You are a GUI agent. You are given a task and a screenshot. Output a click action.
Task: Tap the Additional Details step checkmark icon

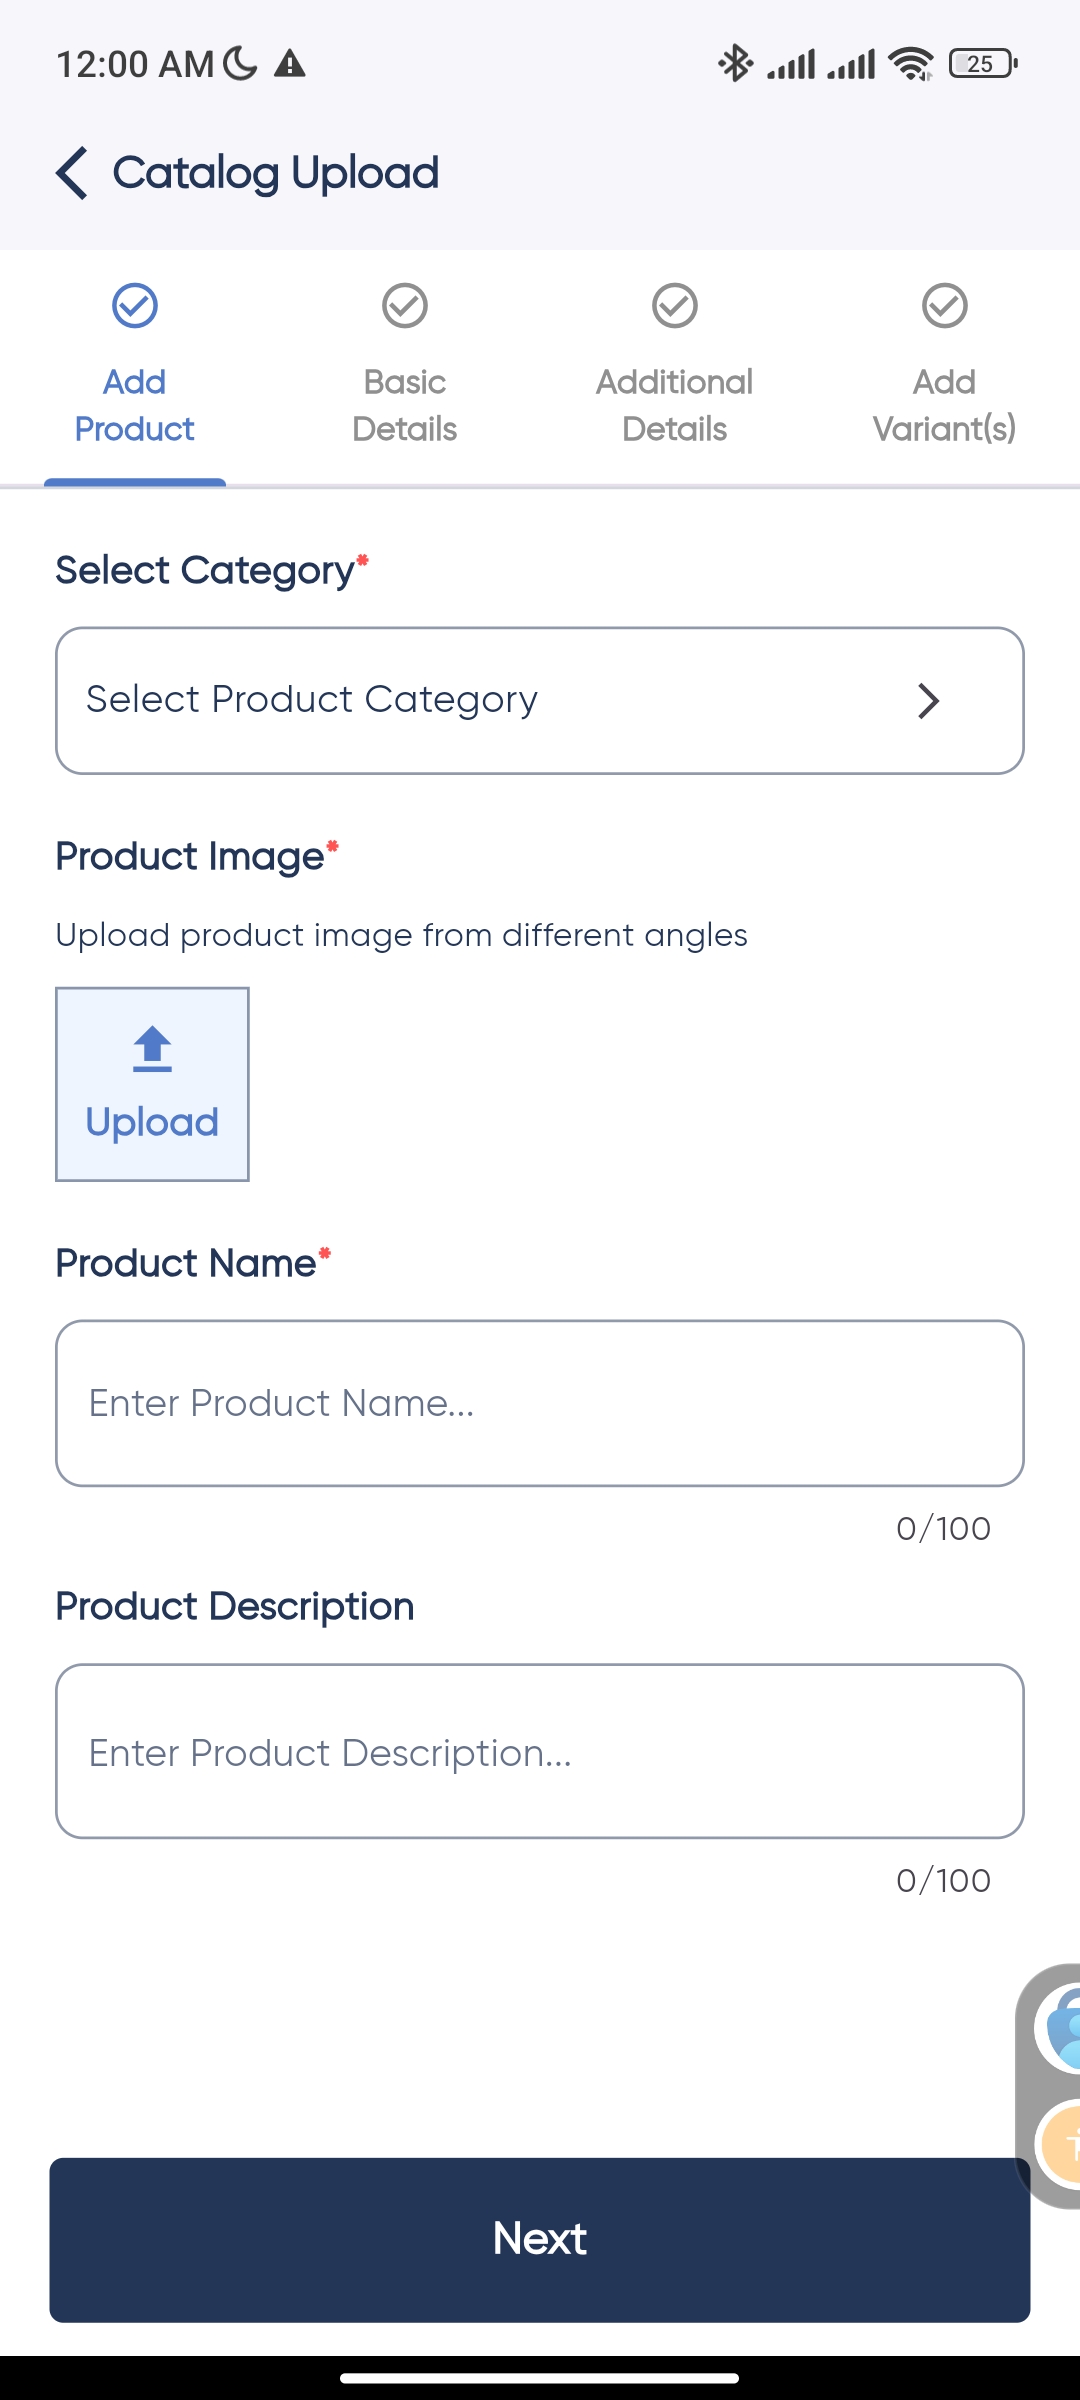coord(675,306)
